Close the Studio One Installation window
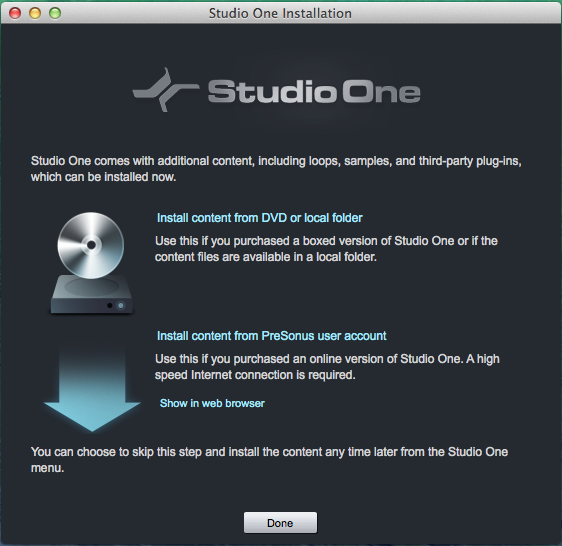Image resolution: width=562 pixels, height=546 pixels. [x=15, y=13]
